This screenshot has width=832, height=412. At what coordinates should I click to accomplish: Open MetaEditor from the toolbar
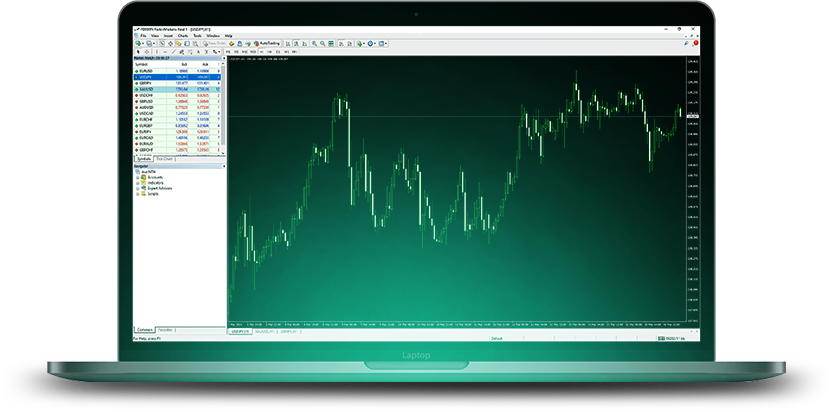pos(231,44)
